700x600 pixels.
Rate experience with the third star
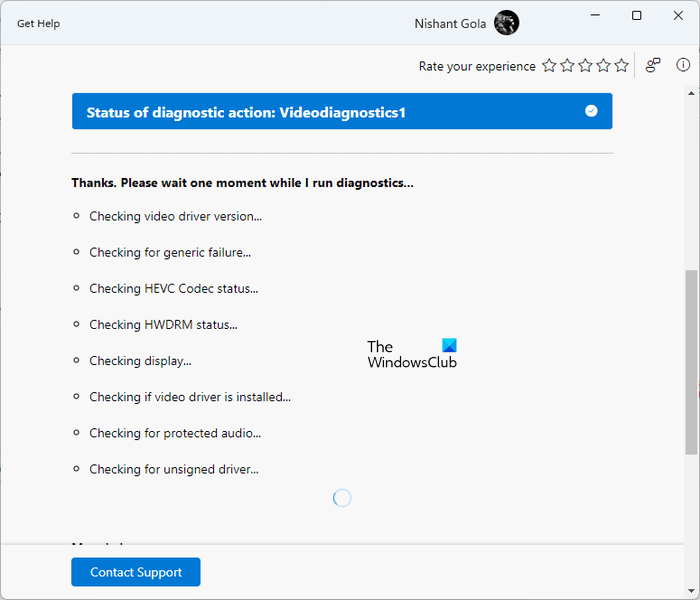pos(585,66)
